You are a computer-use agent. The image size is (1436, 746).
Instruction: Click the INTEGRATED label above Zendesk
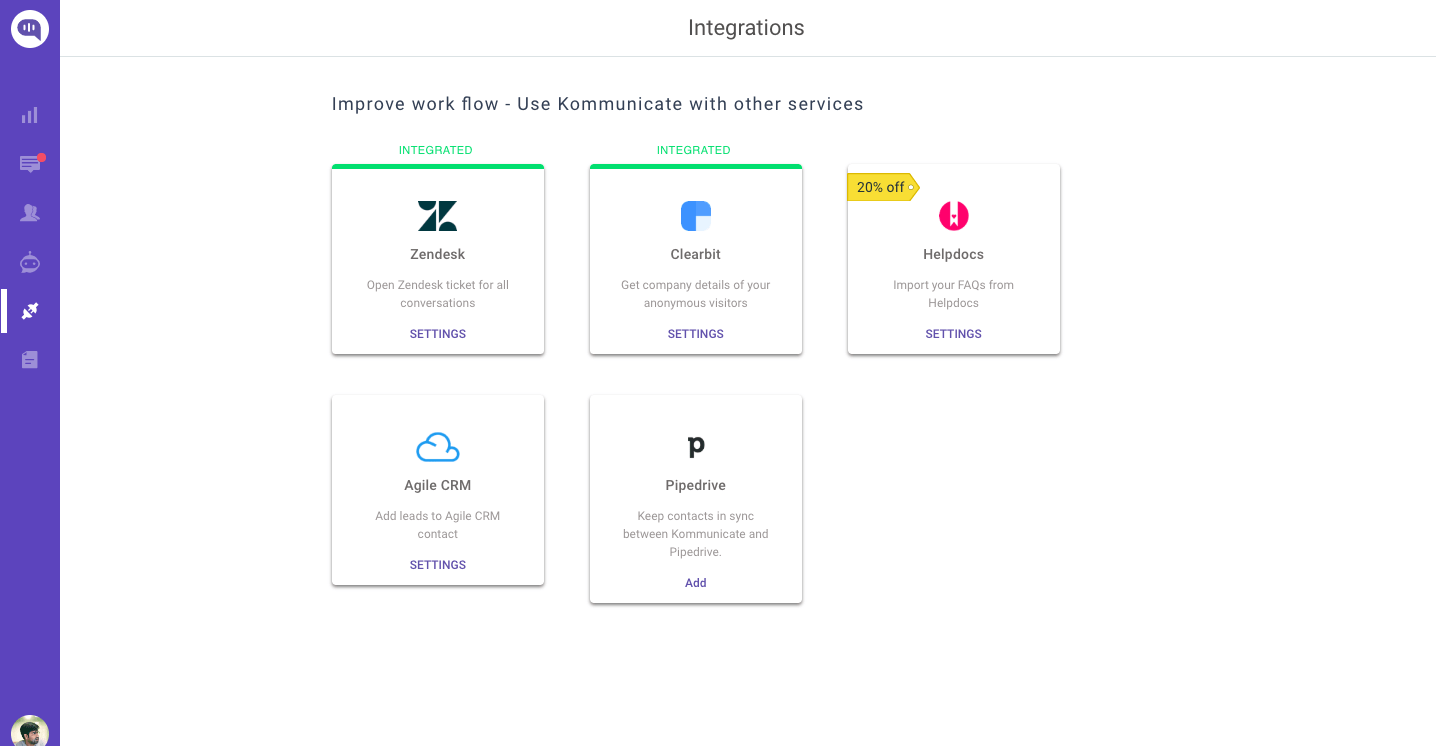[x=436, y=149]
